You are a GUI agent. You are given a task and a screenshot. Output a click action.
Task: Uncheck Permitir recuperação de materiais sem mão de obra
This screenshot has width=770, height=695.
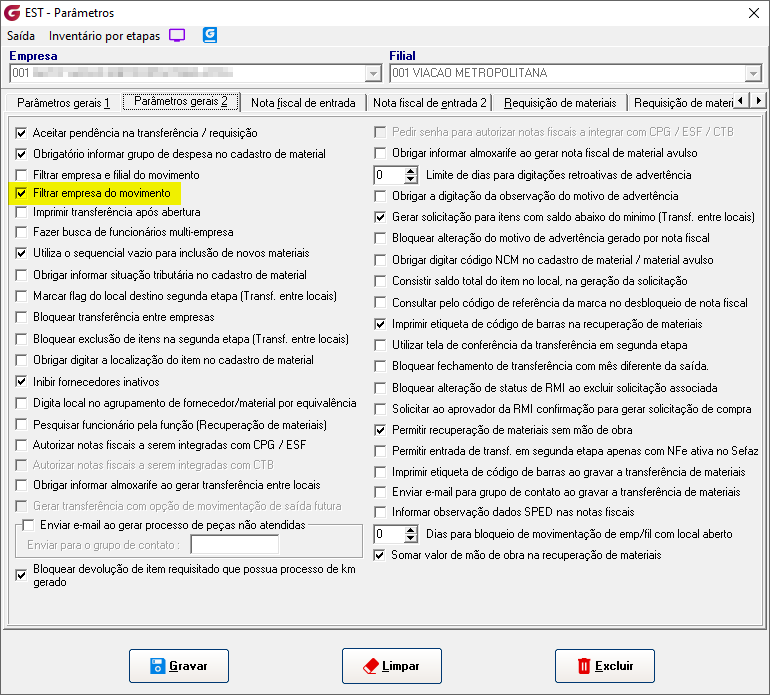point(380,430)
